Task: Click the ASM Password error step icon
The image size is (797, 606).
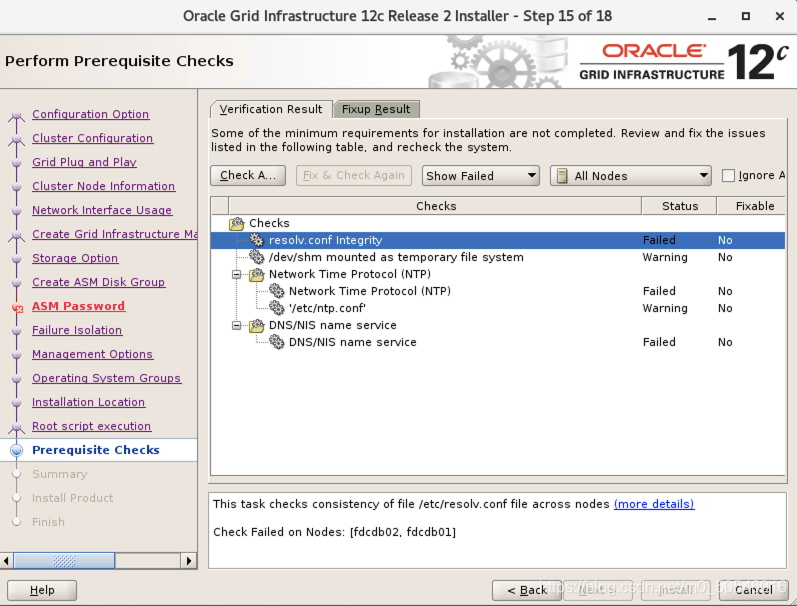Action: [x=17, y=307]
